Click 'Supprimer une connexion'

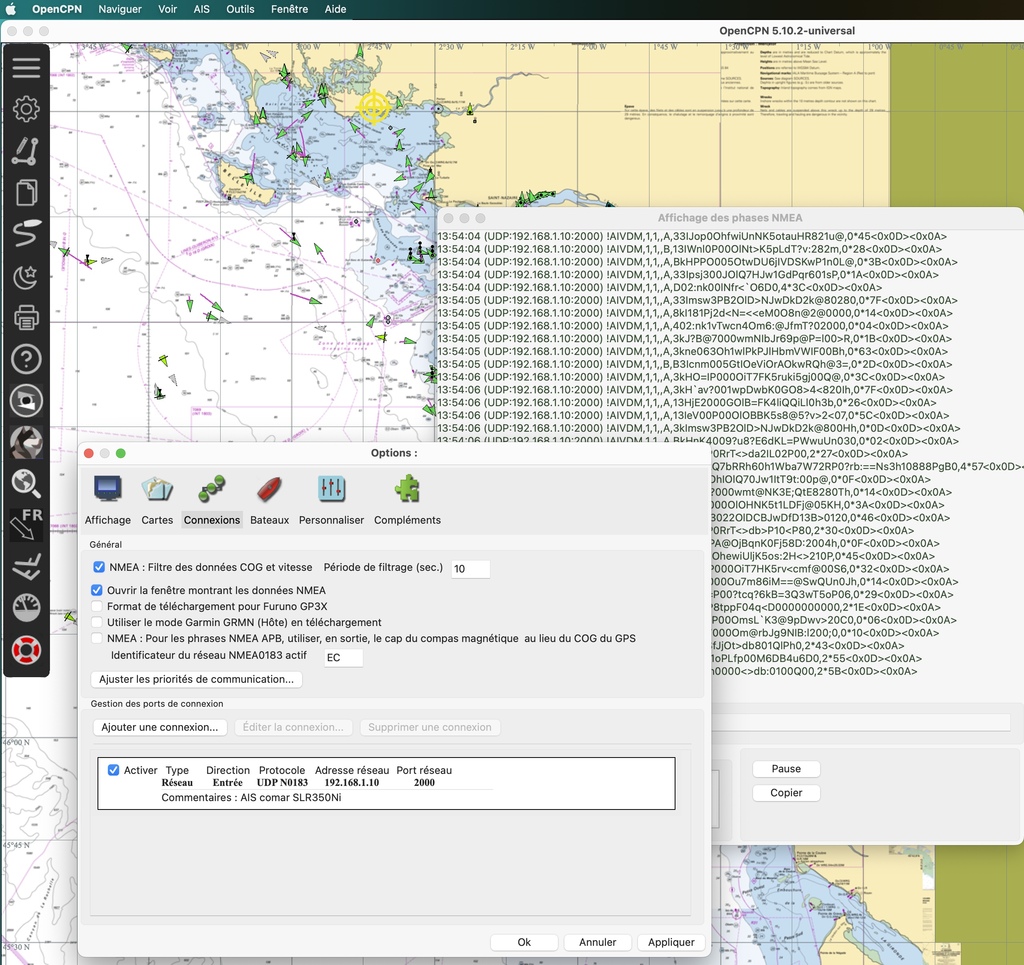point(430,727)
